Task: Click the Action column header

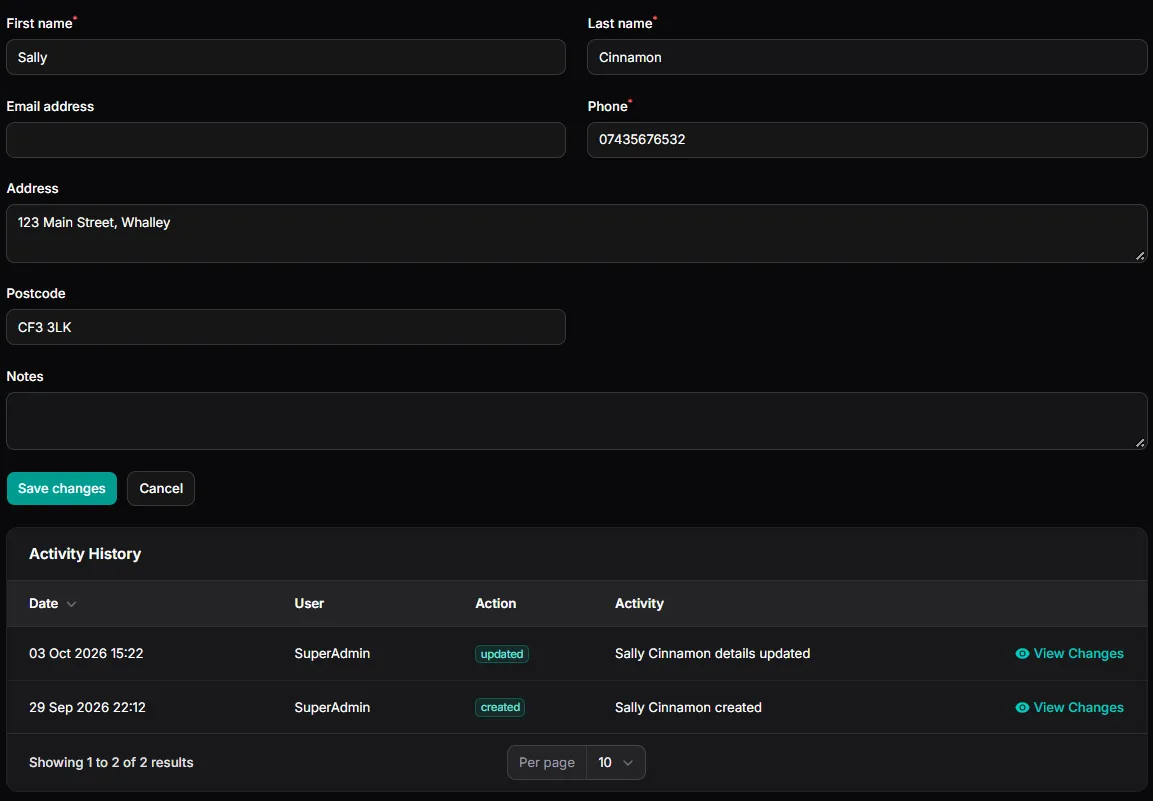Action: click(496, 603)
